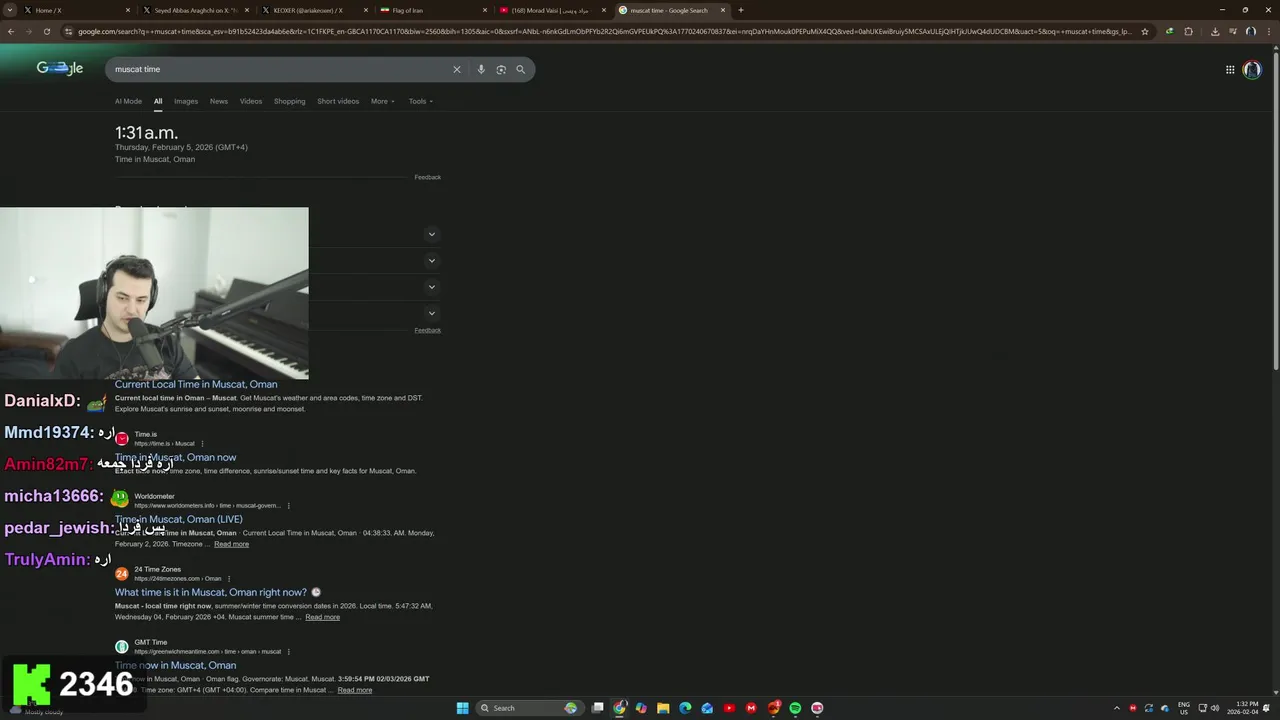Switch to Short videos results

(x=338, y=101)
